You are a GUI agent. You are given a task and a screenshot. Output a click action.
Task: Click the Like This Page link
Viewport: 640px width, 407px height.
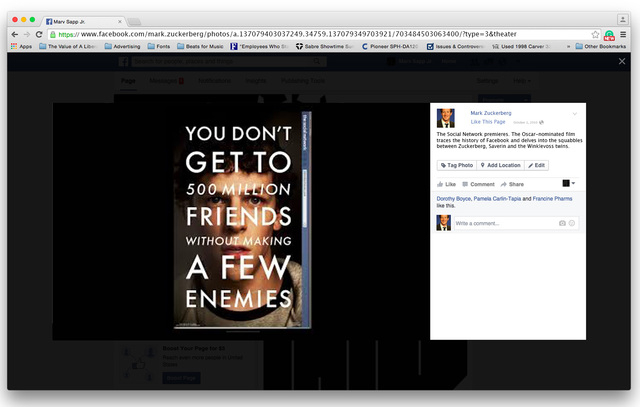coord(488,122)
